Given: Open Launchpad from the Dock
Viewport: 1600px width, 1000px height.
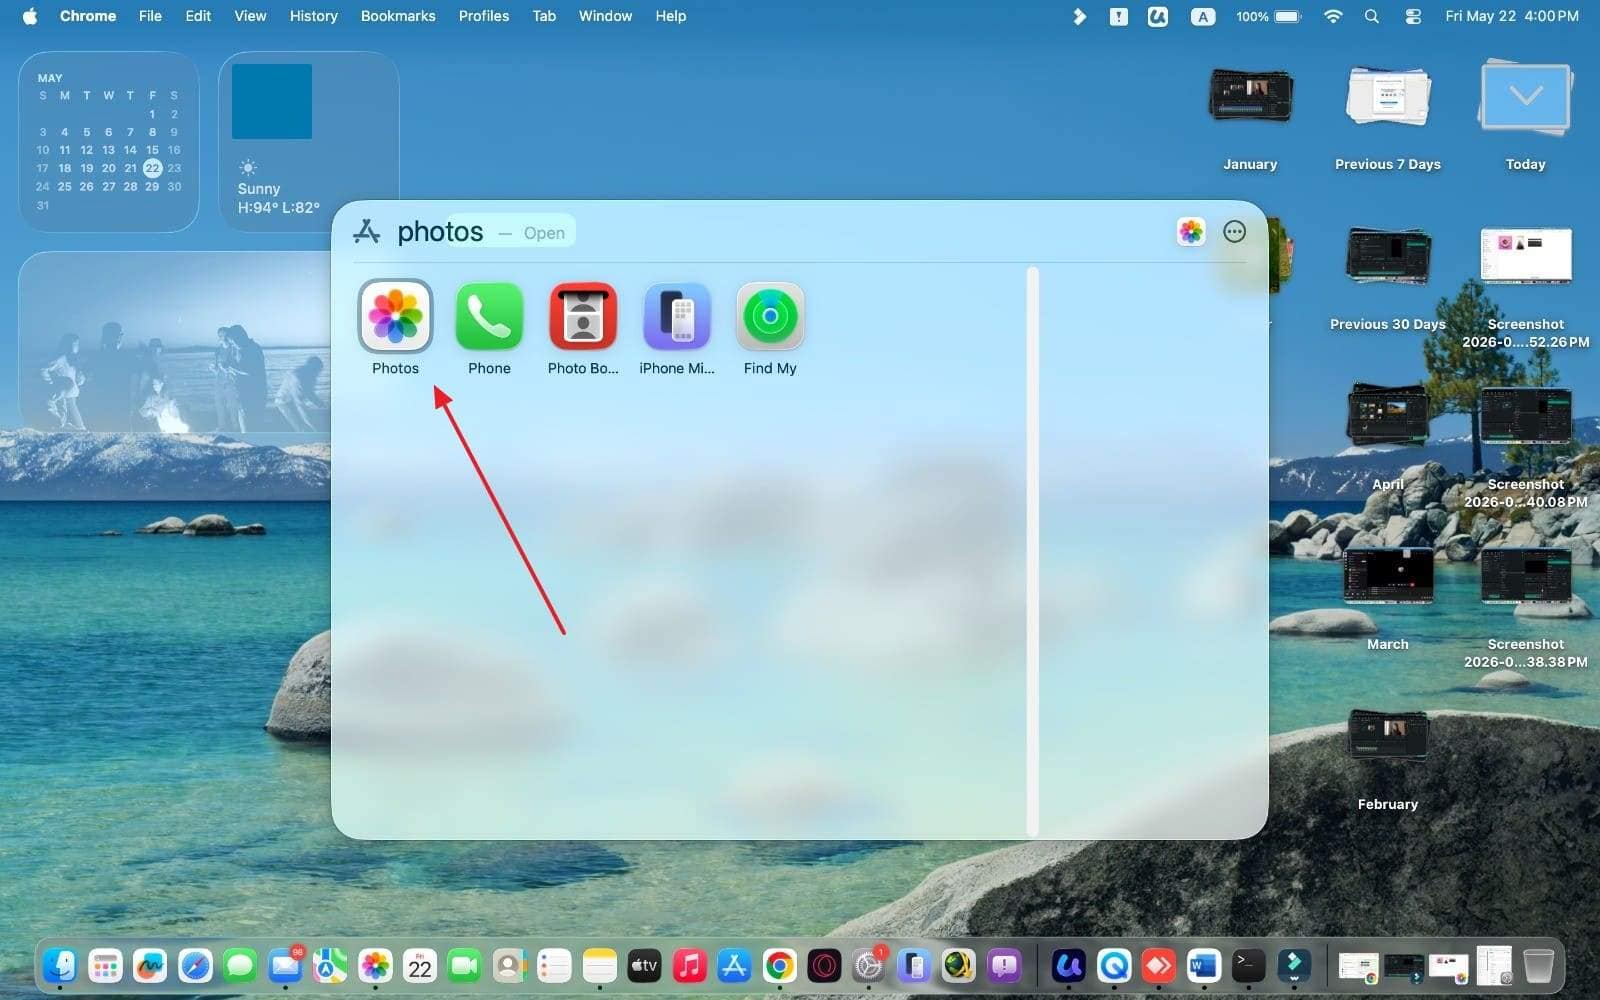Looking at the screenshot, I should [x=105, y=966].
